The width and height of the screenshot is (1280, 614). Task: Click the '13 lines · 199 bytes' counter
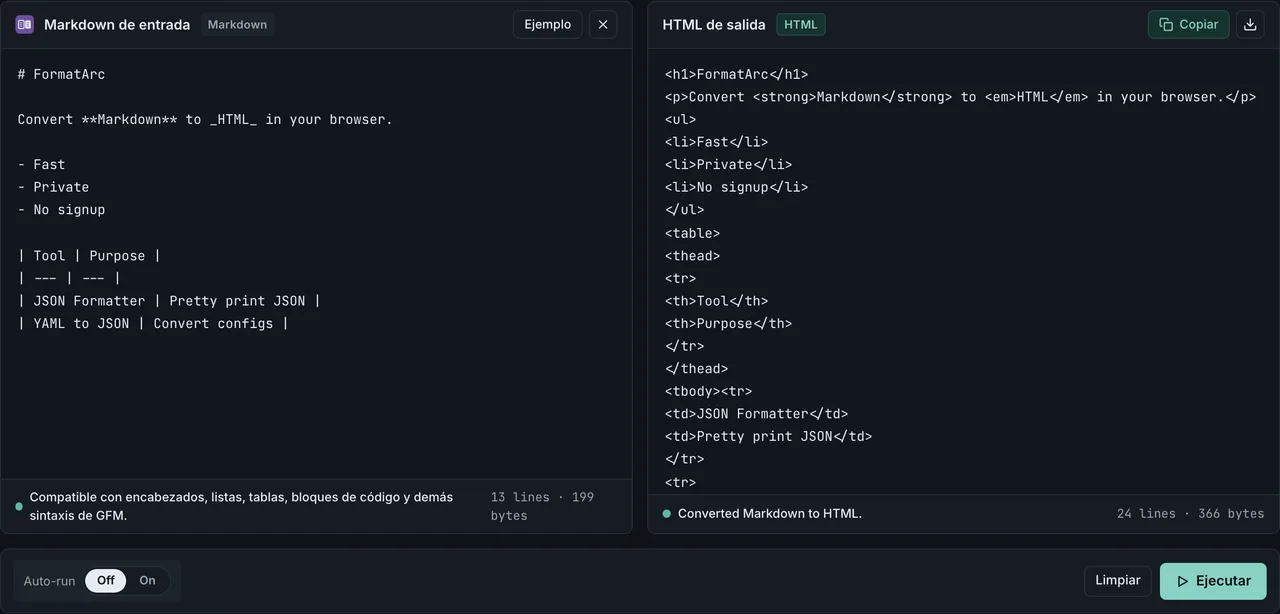click(543, 506)
